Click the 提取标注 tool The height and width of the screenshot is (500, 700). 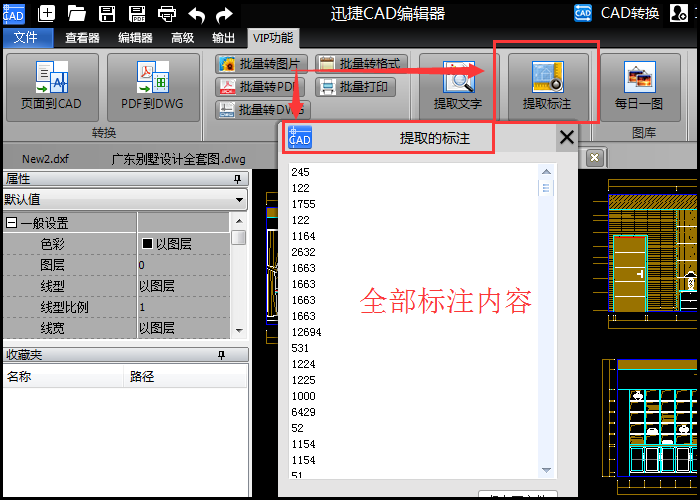point(547,88)
